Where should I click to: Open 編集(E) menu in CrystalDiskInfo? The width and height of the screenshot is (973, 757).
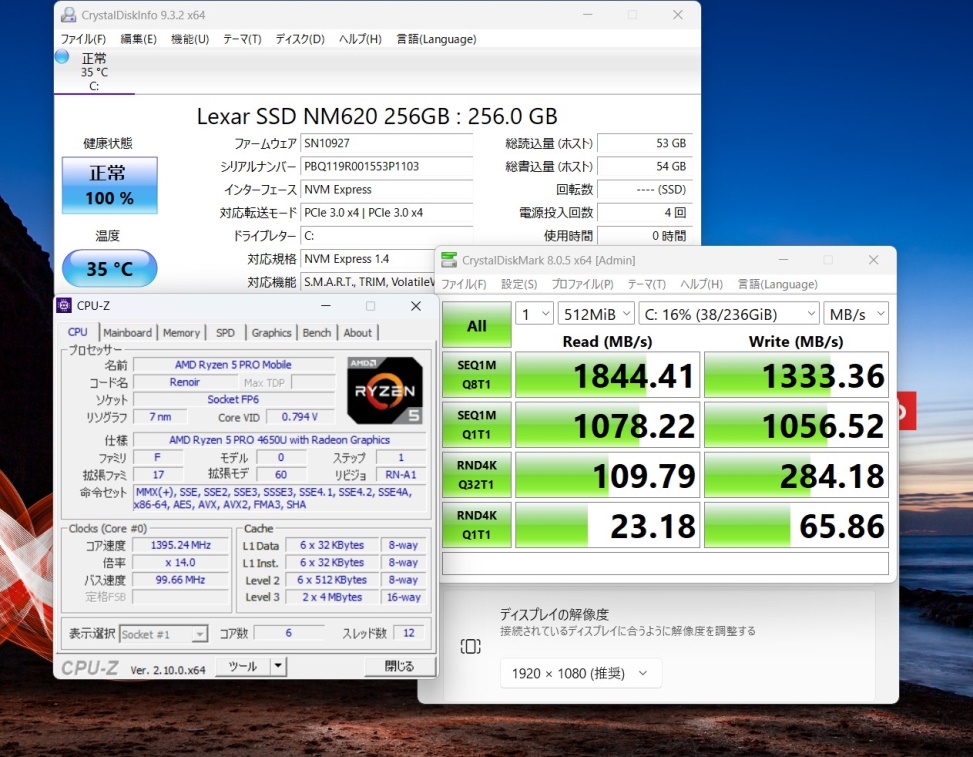click(138, 39)
